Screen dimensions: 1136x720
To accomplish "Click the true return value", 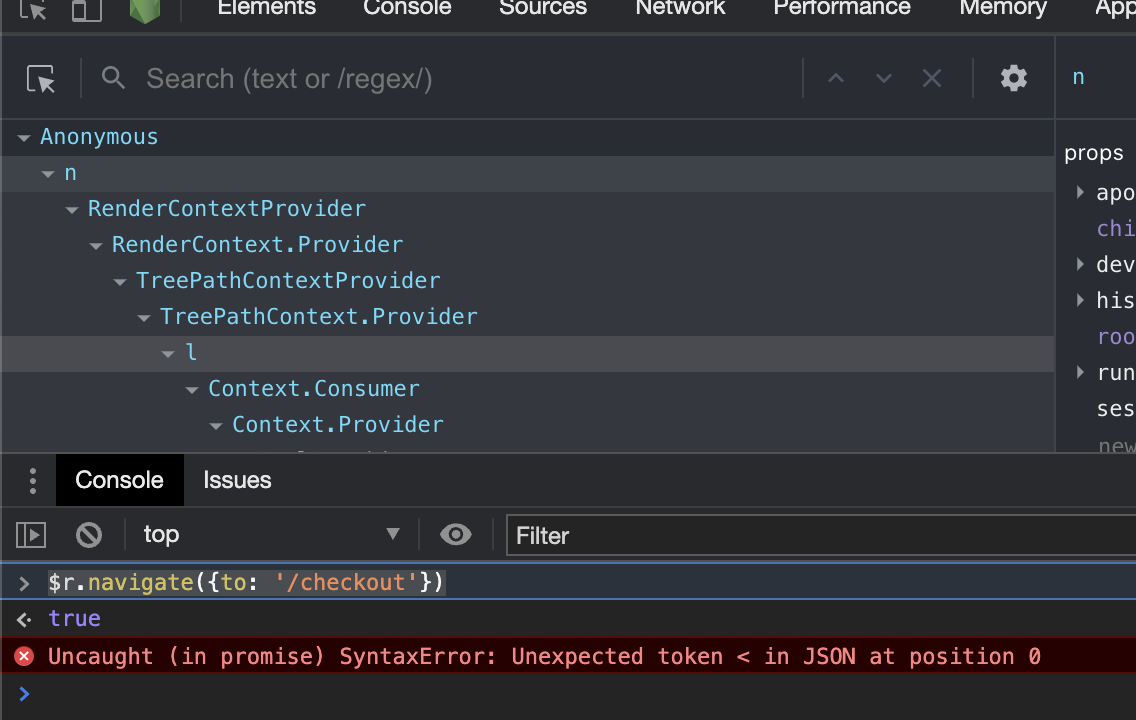I will click(75, 619).
